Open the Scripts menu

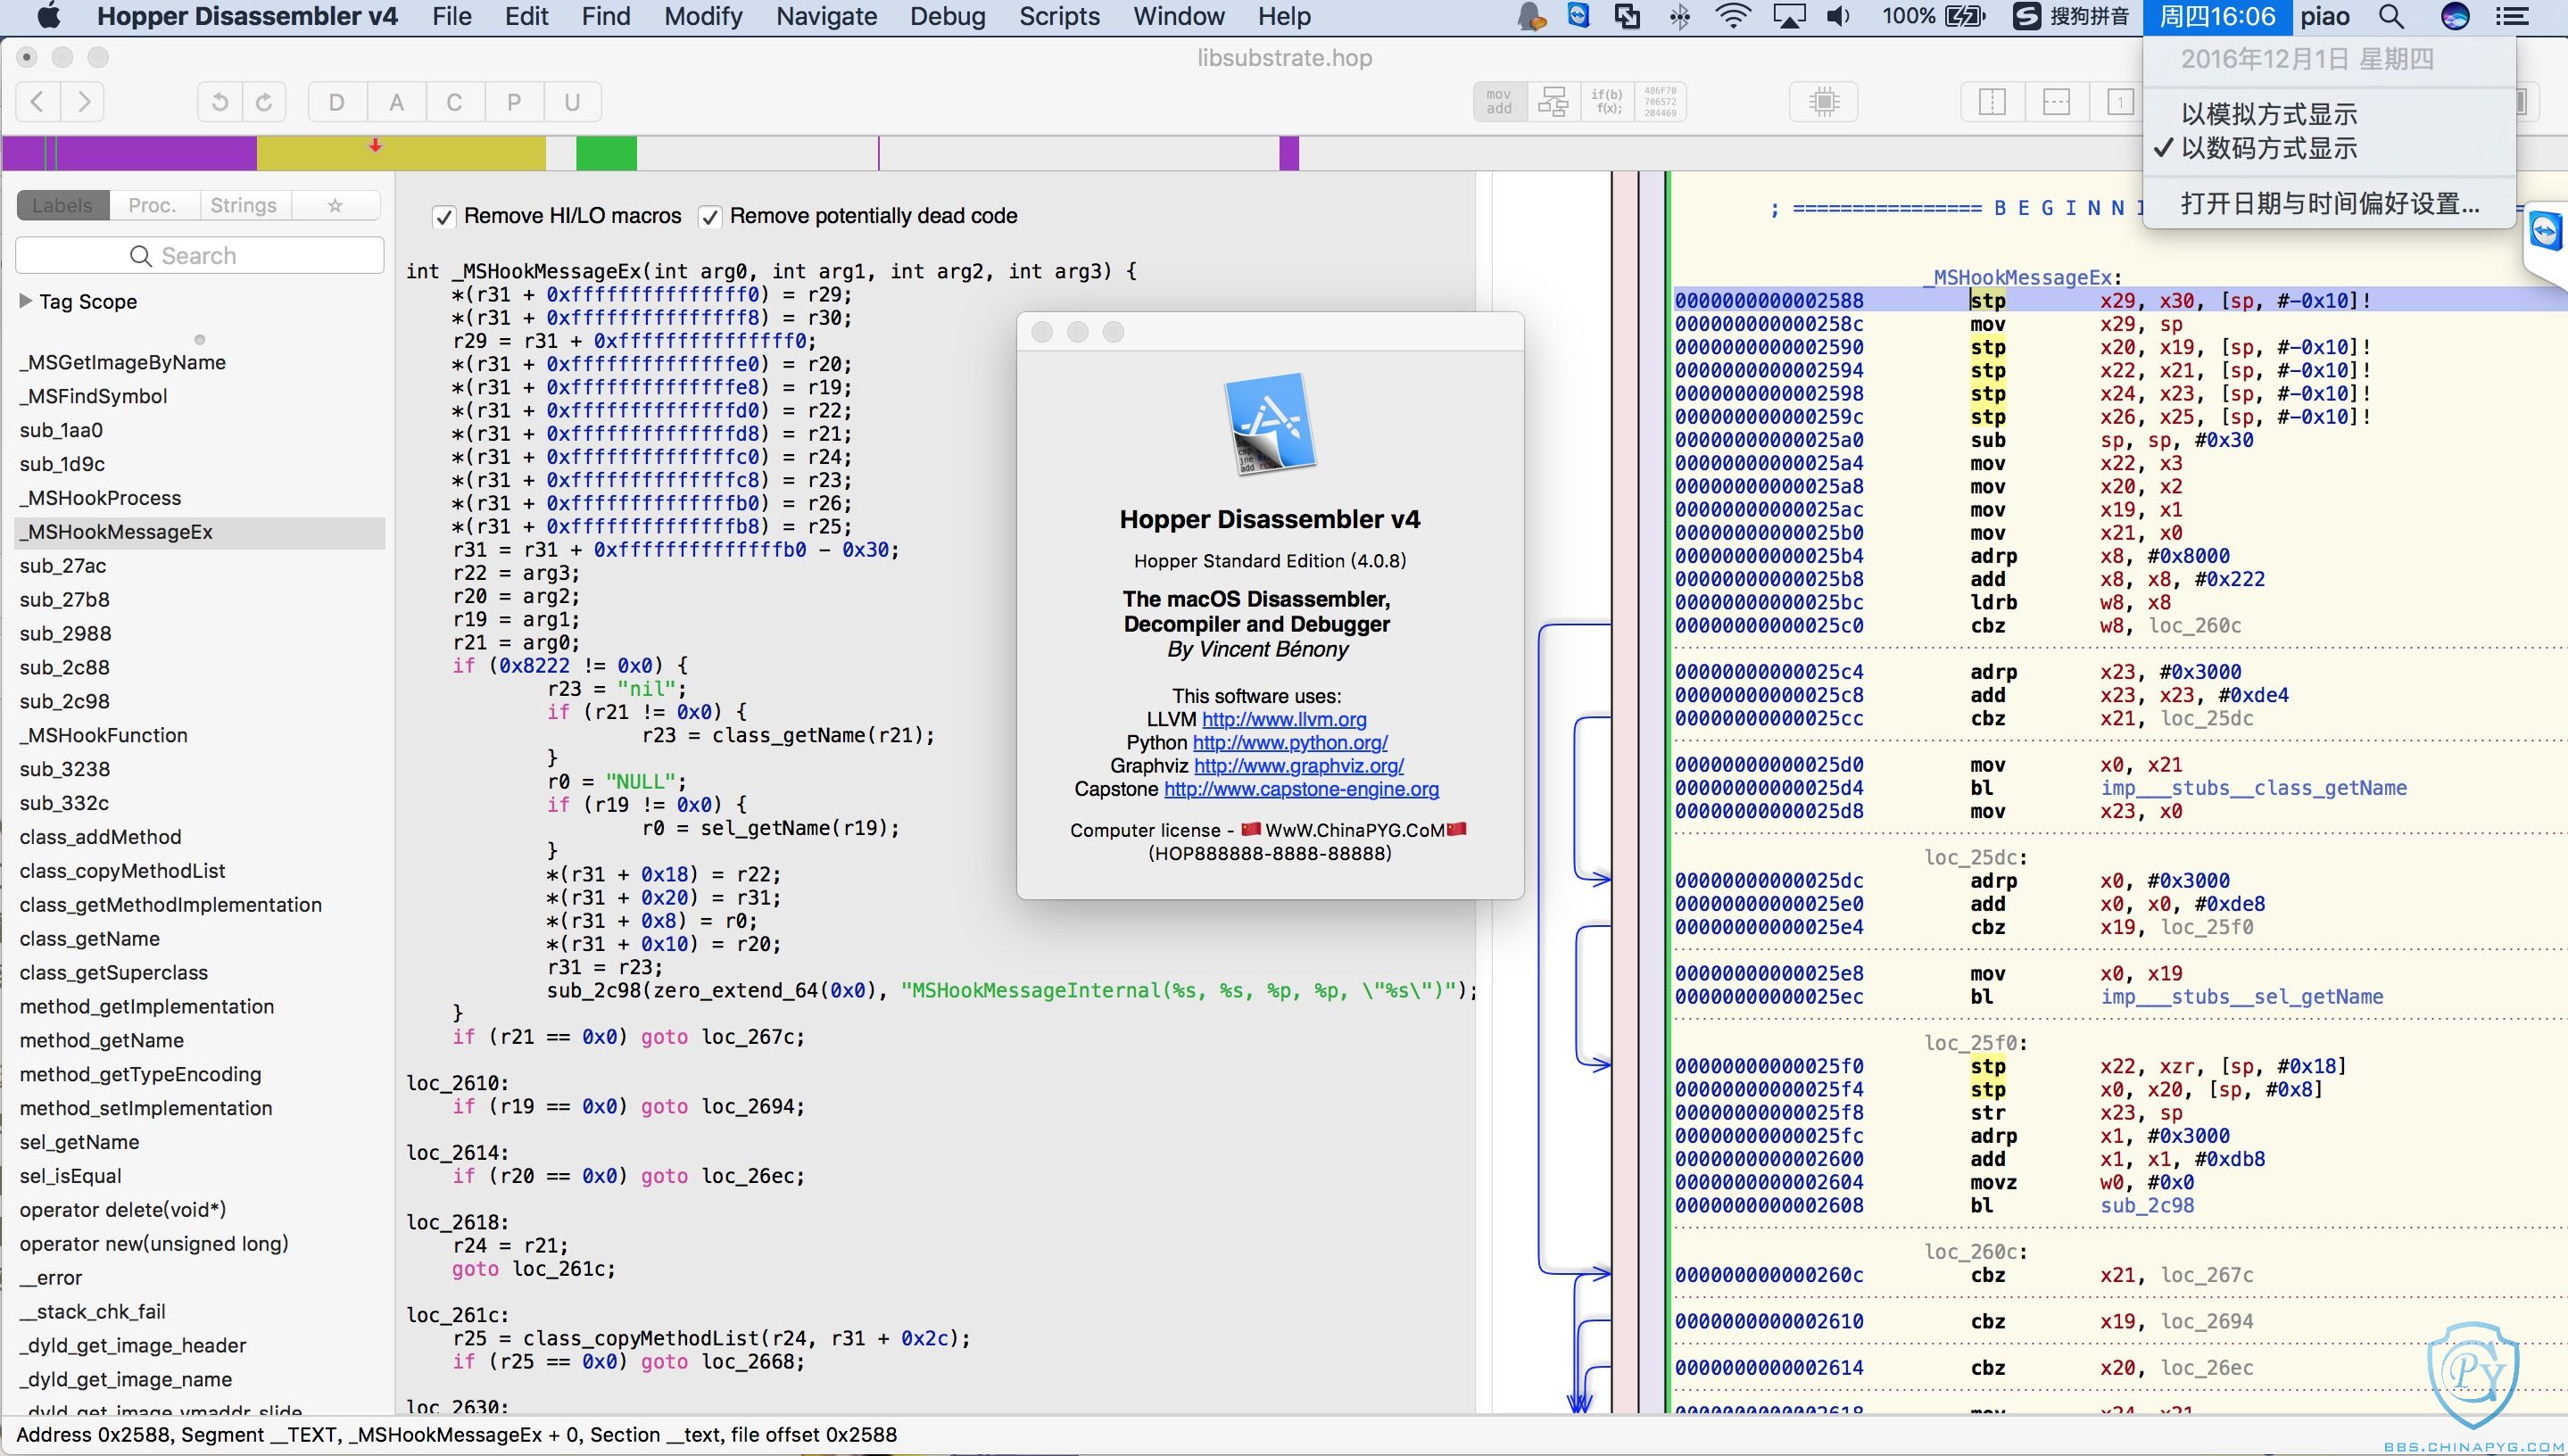pos(1059,17)
